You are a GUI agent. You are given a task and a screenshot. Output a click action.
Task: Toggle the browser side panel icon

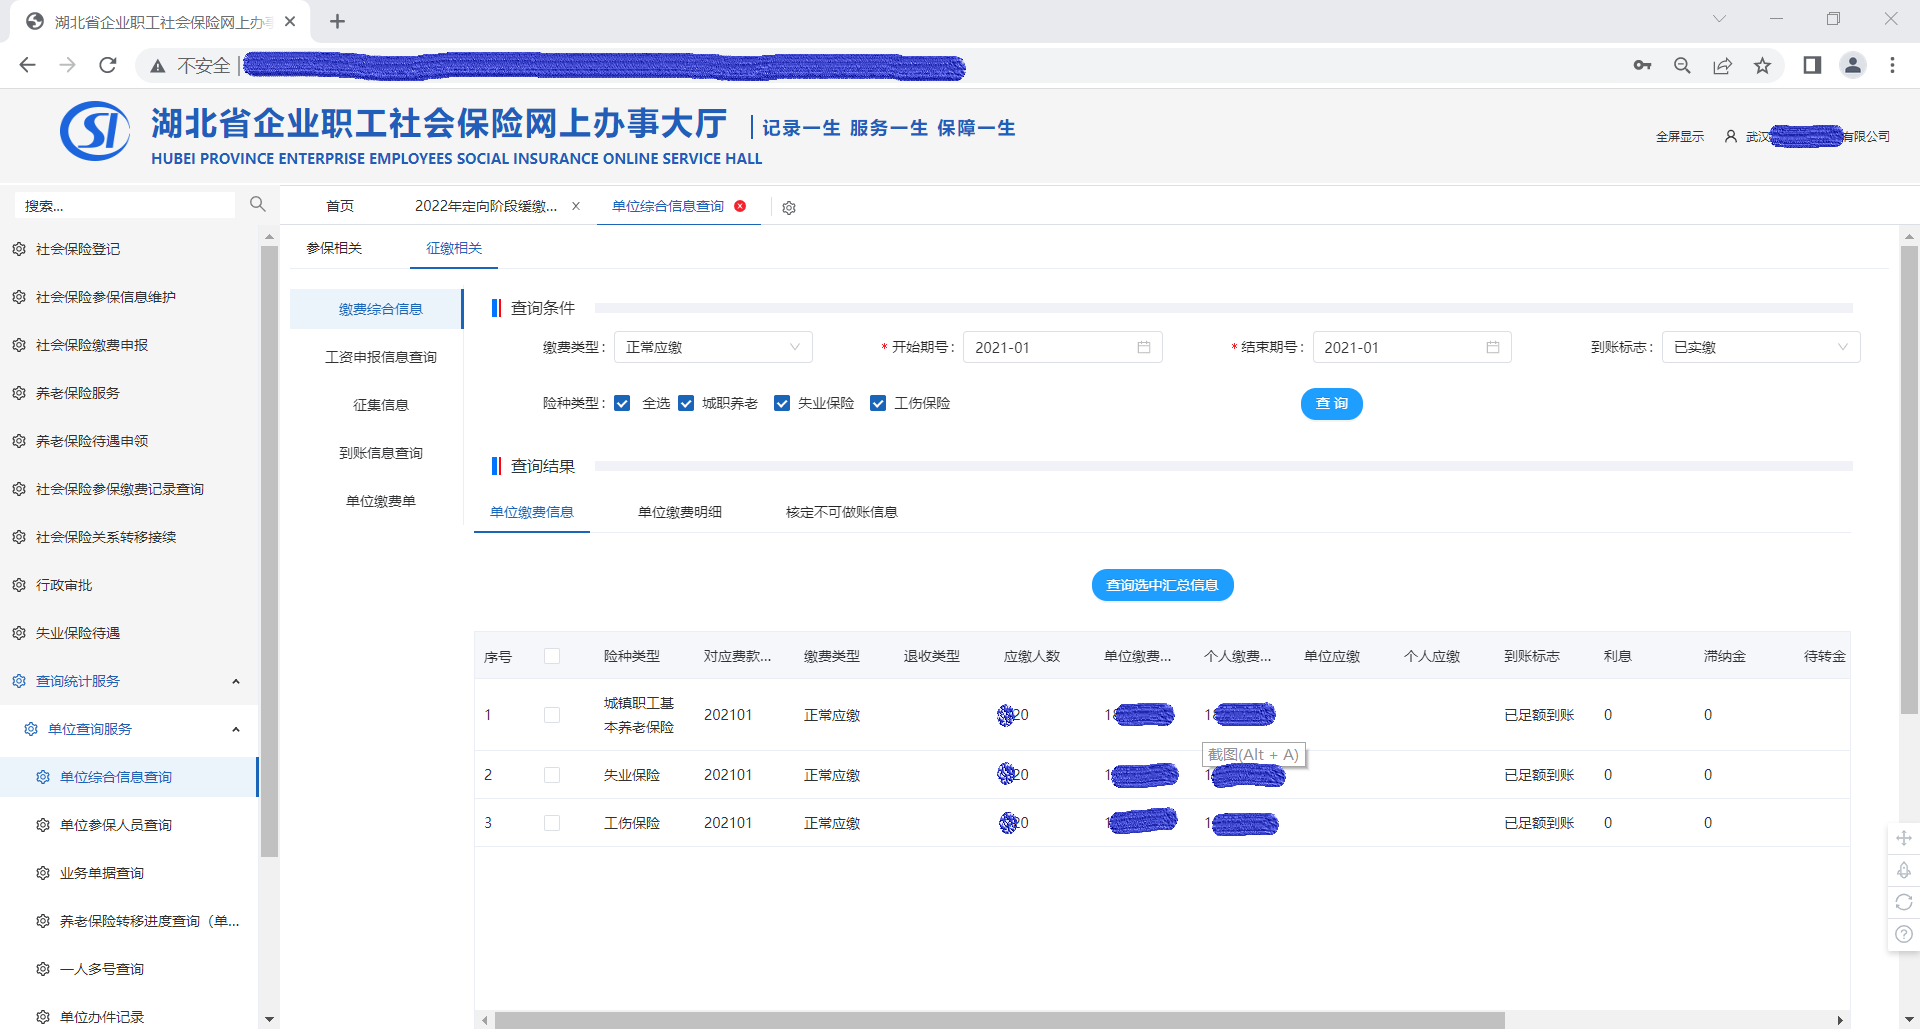tap(1812, 65)
